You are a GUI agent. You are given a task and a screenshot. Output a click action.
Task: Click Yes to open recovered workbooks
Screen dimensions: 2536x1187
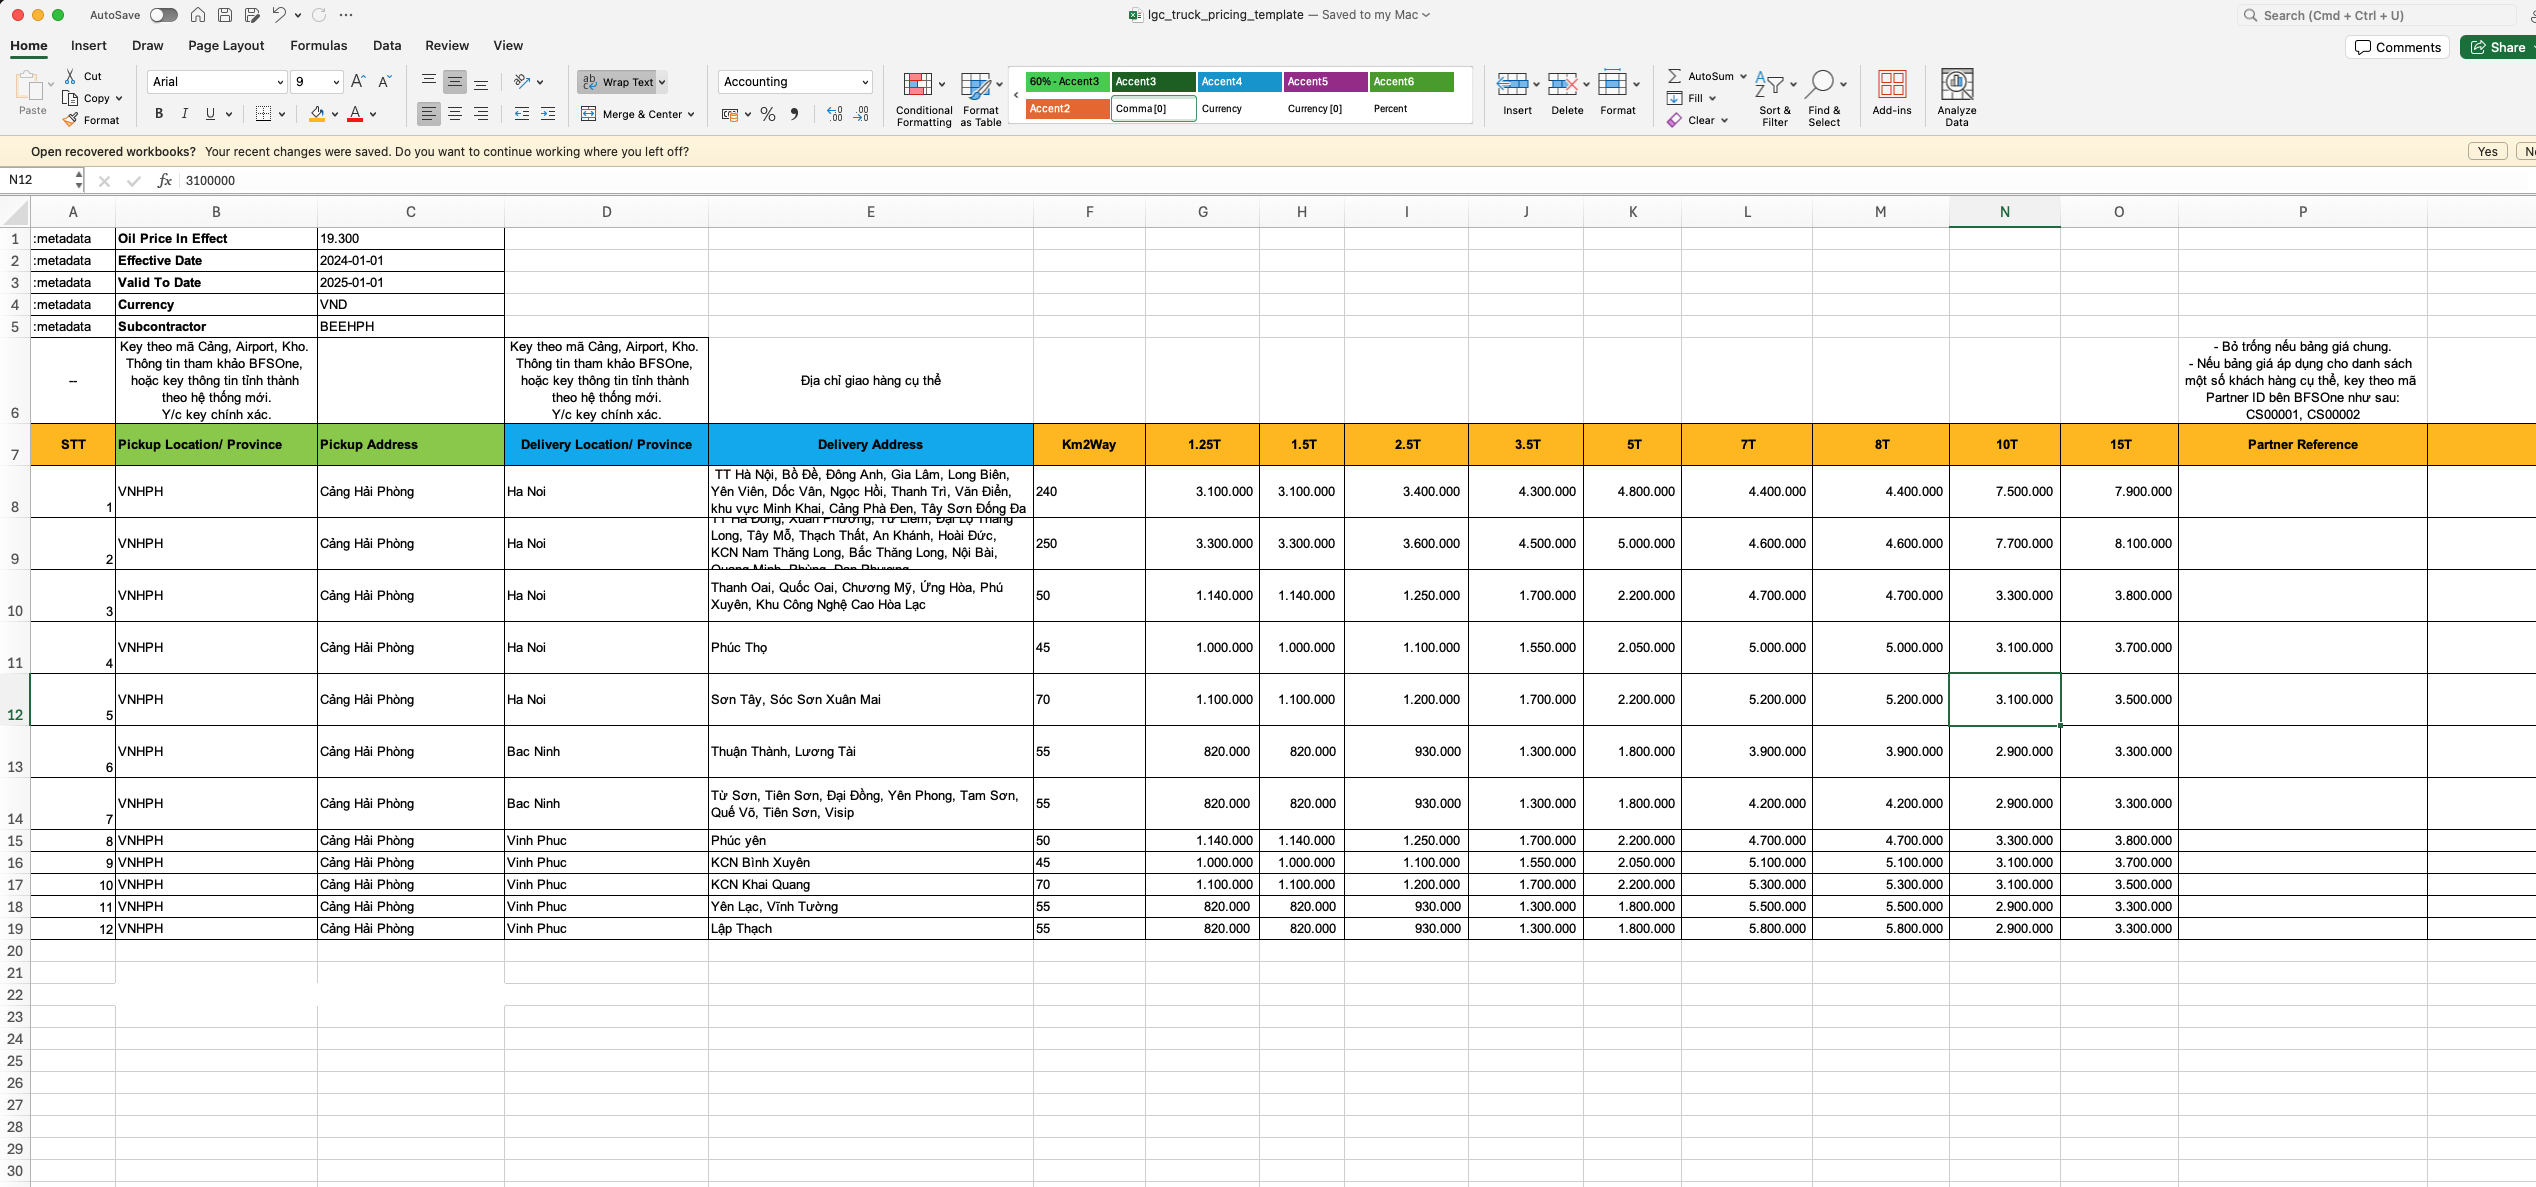pyautogui.click(x=2488, y=151)
